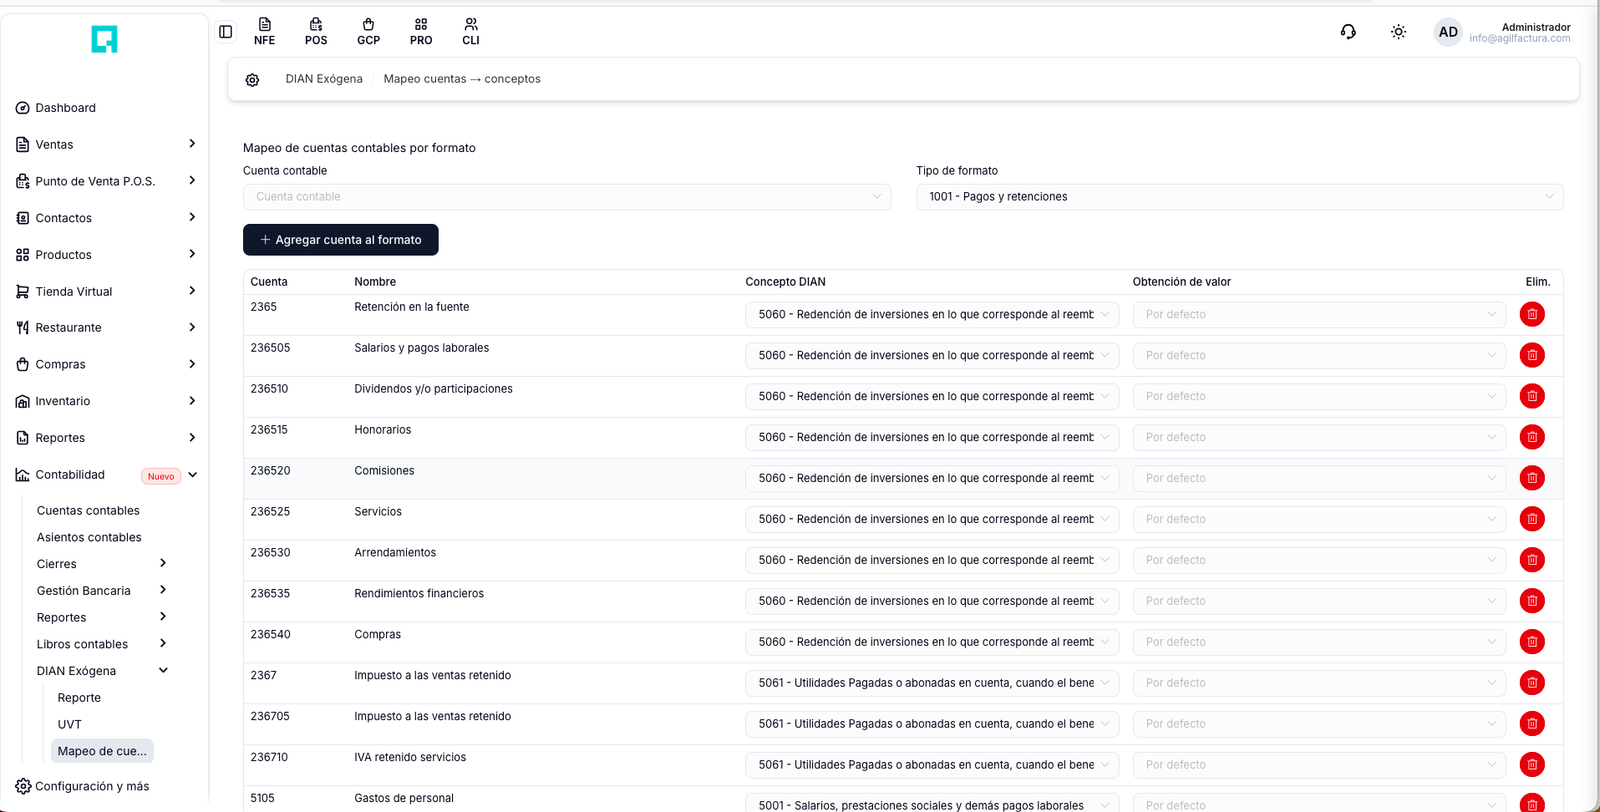
Task: Delete row 2365 Retención en la fuente
Action: [1532, 314]
